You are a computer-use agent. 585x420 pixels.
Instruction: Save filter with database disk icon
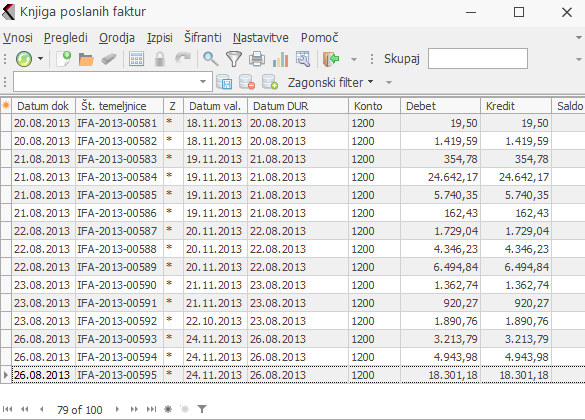pyautogui.click(x=224, y=82)
